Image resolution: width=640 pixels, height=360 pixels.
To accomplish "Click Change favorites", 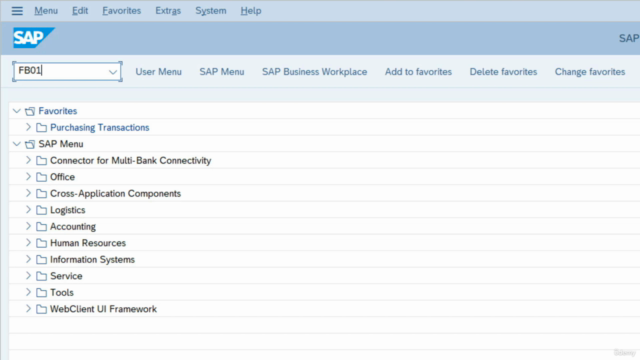I will coord(590,72).
